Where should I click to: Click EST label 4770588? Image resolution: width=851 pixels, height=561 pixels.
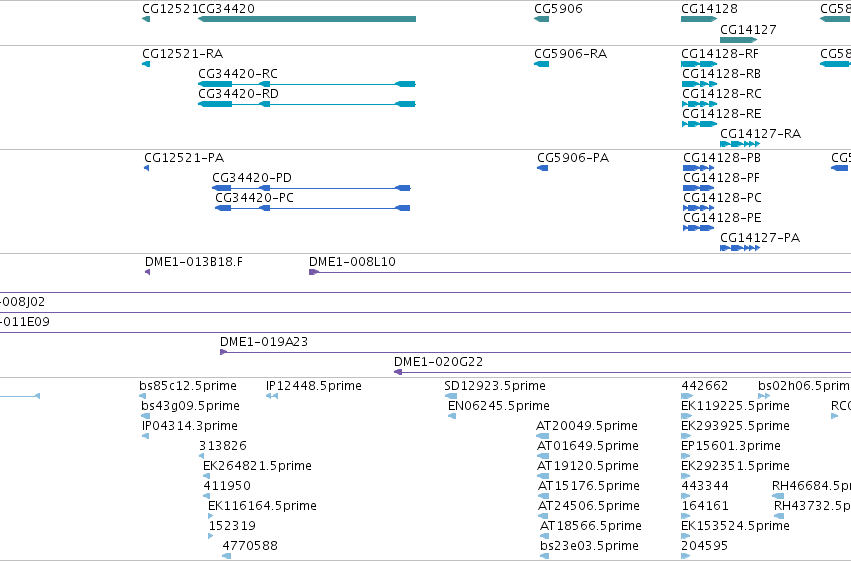tap(250, 546)
